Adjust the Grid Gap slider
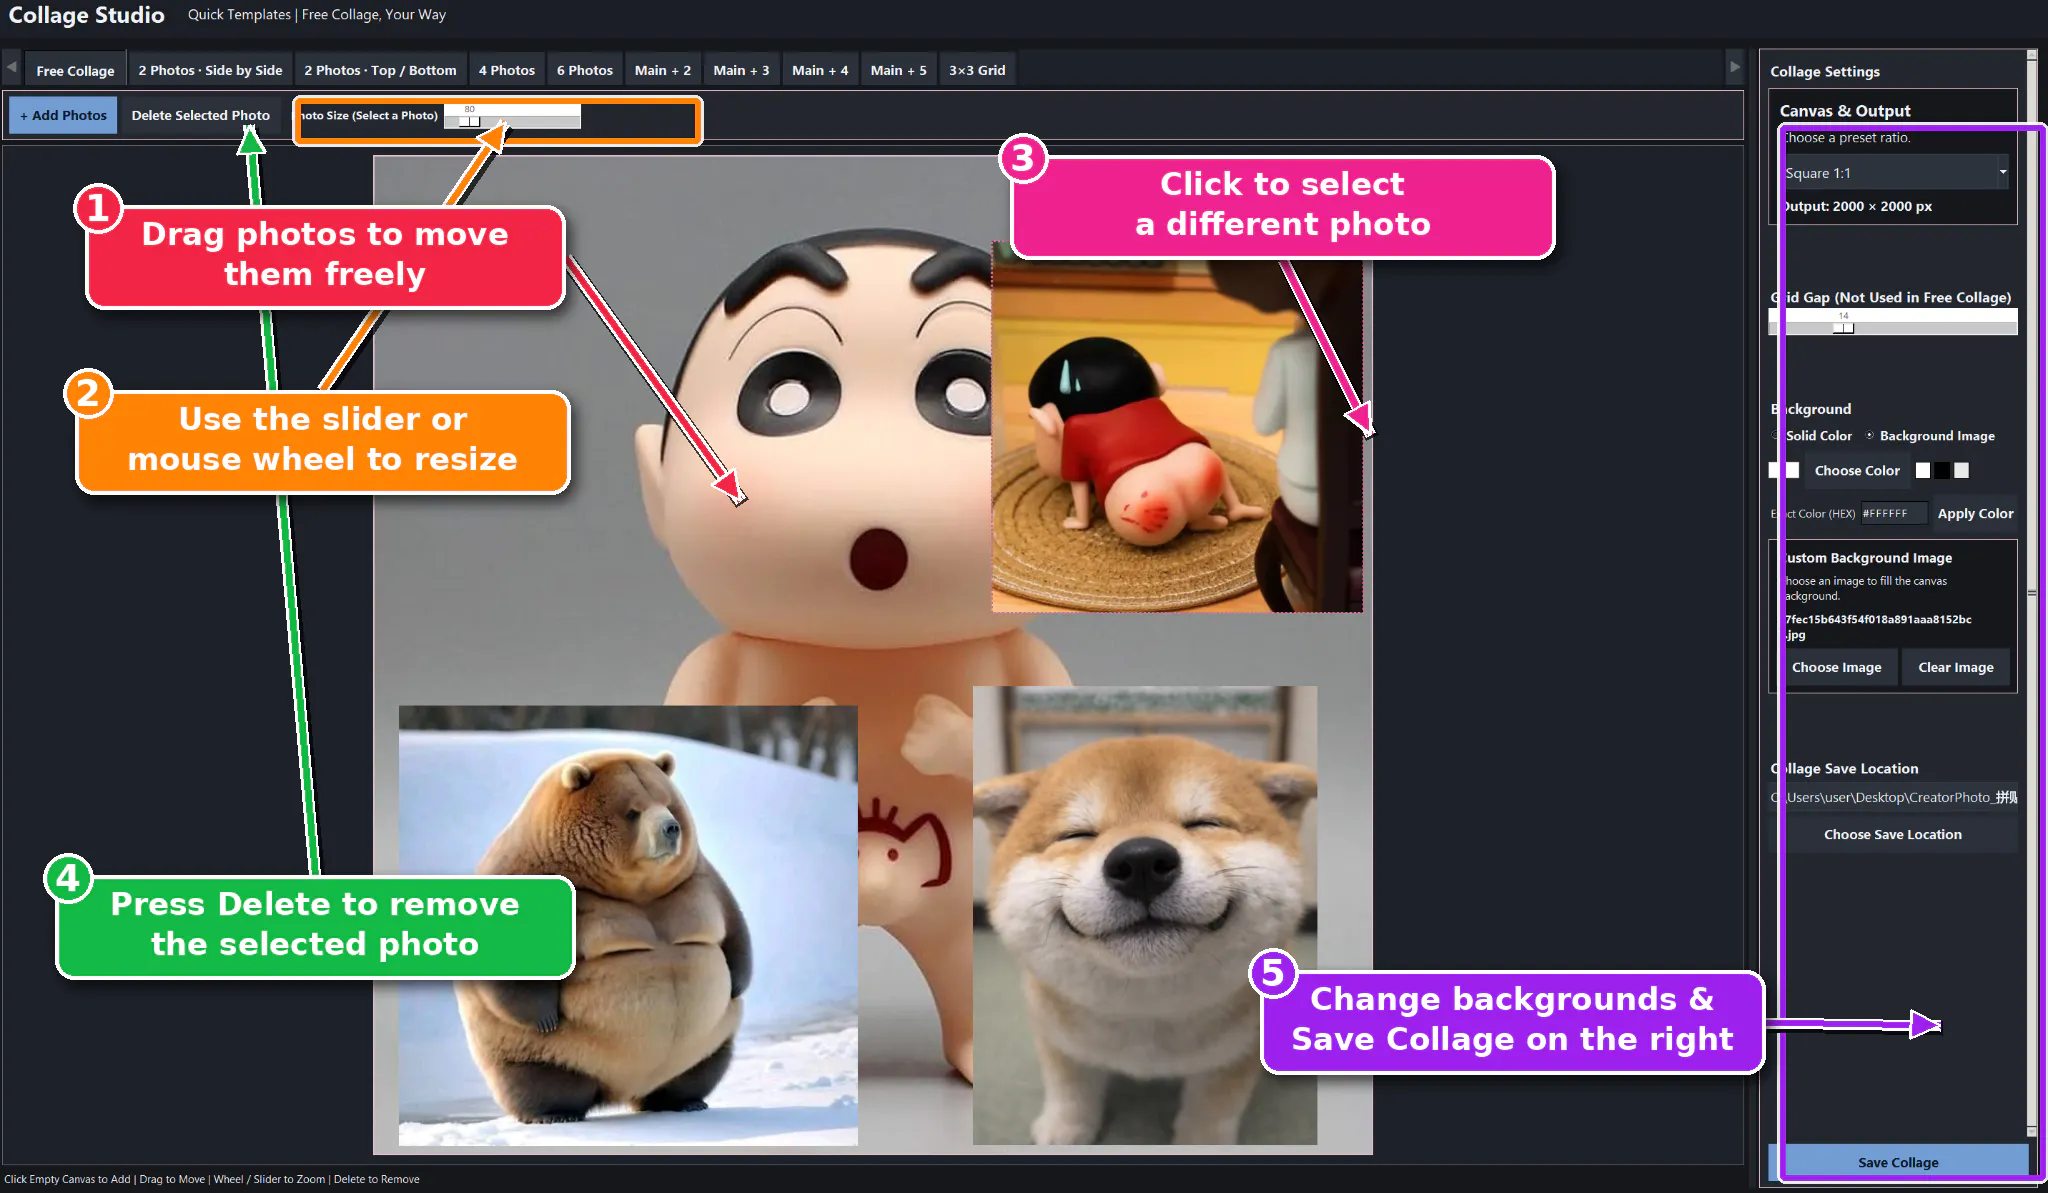 click(1893, 322)
